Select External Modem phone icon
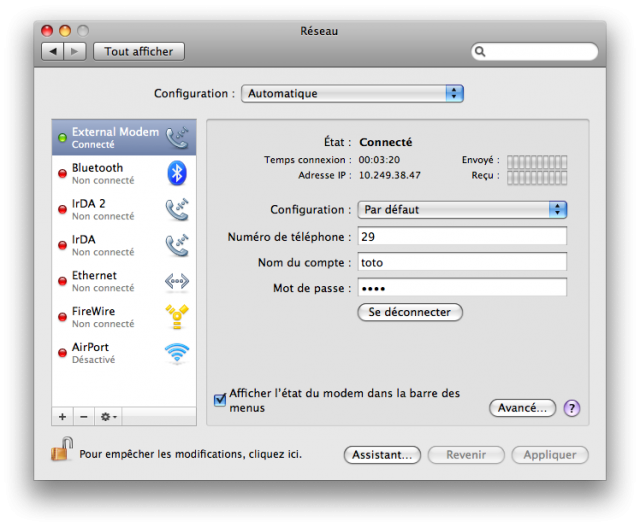The image size is (640, 527). (177, 138)
